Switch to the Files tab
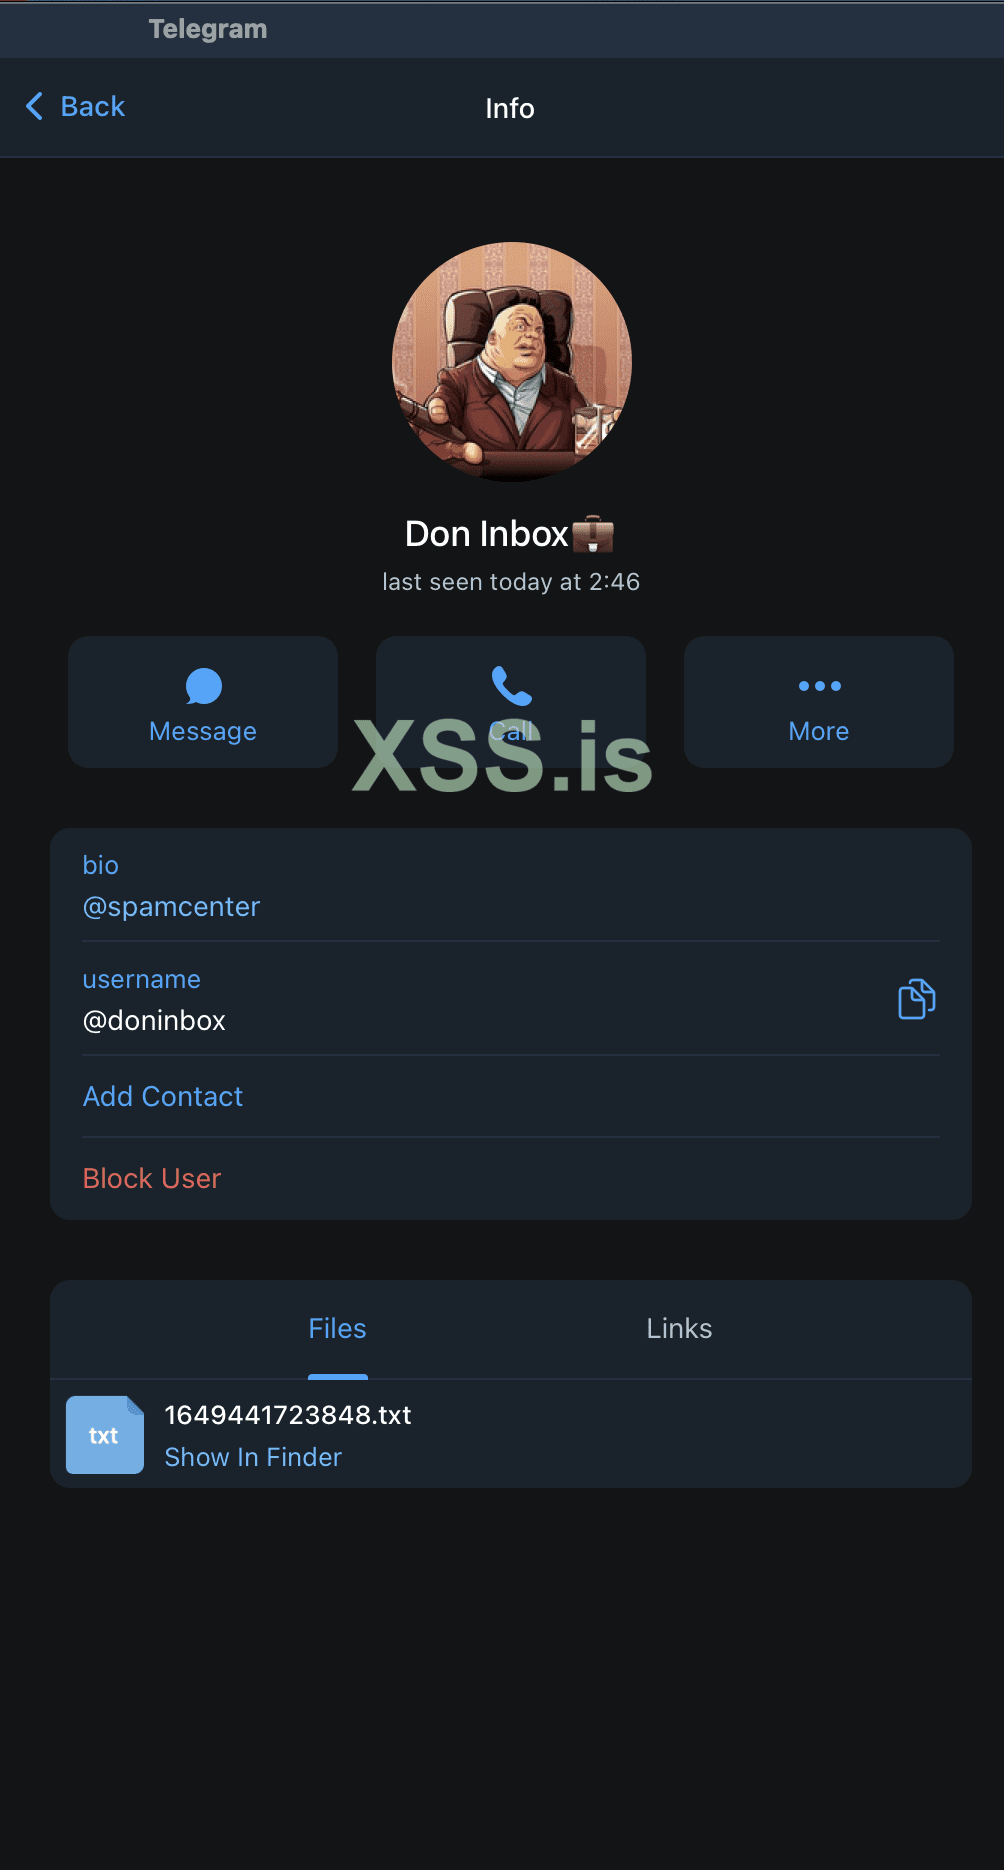The width and height of the screenshot is (1004, 1870). click(337, 1329)
